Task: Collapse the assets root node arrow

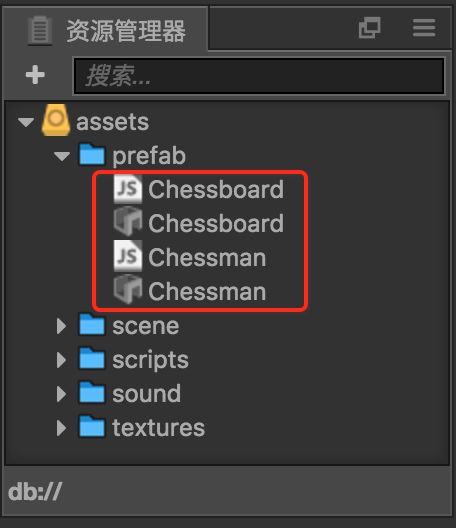Action: pos(26,122)
